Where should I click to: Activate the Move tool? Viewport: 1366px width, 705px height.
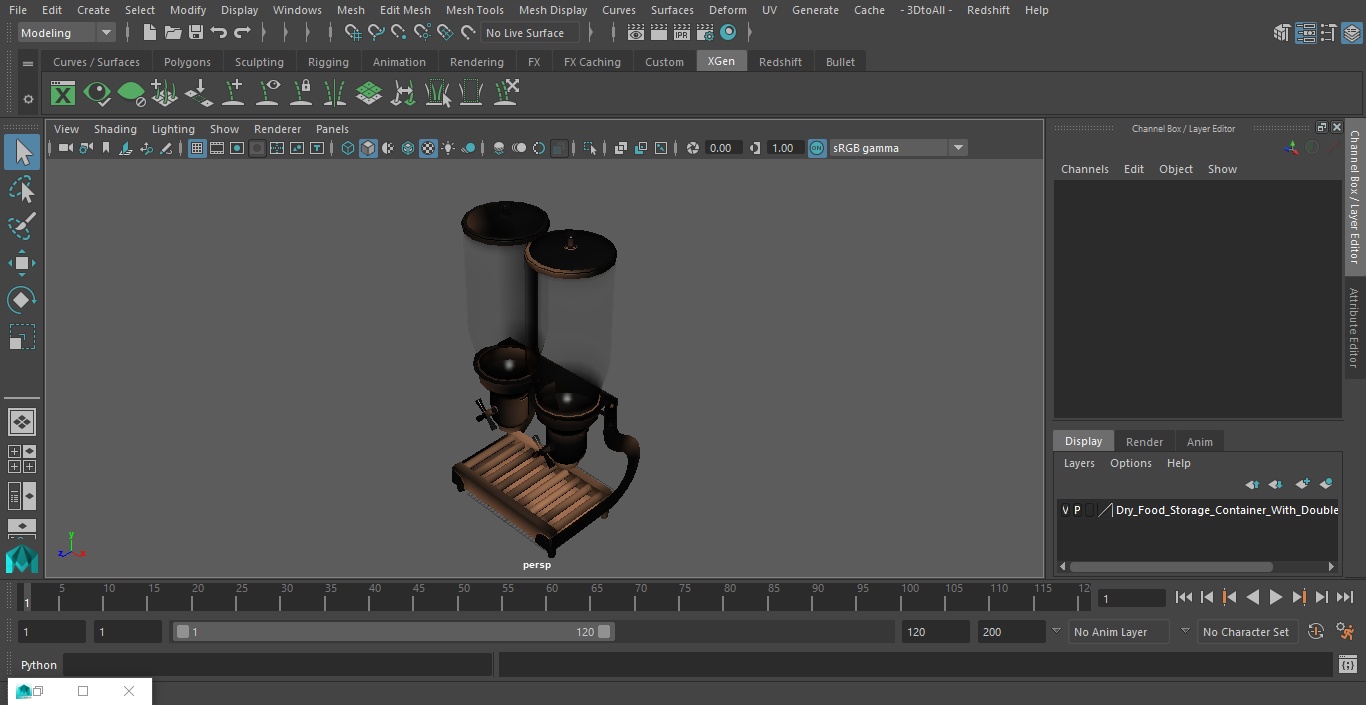tap(22, 264)
